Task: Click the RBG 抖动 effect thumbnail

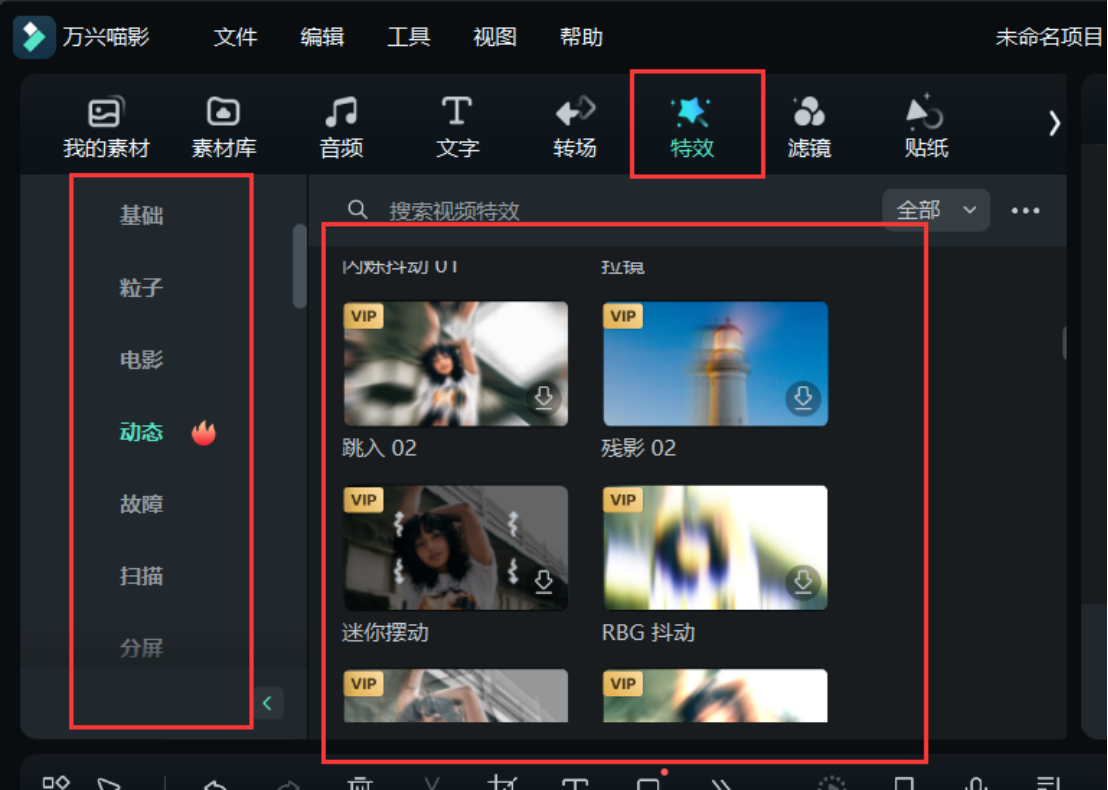Action: coord(715,547)
